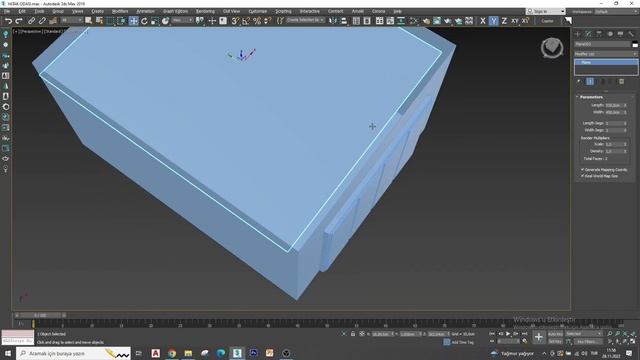Choose the Rectangular Selection Region tool

[x=111, y=21]
